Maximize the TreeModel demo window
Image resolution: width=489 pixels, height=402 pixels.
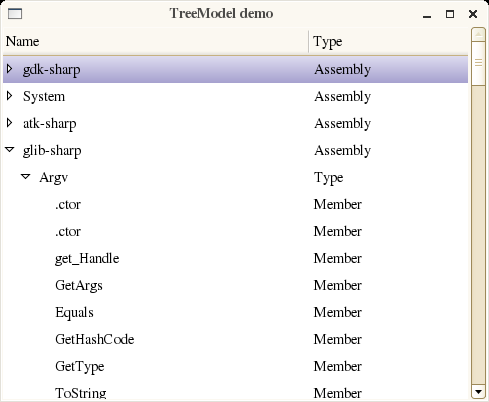[450, 14]
